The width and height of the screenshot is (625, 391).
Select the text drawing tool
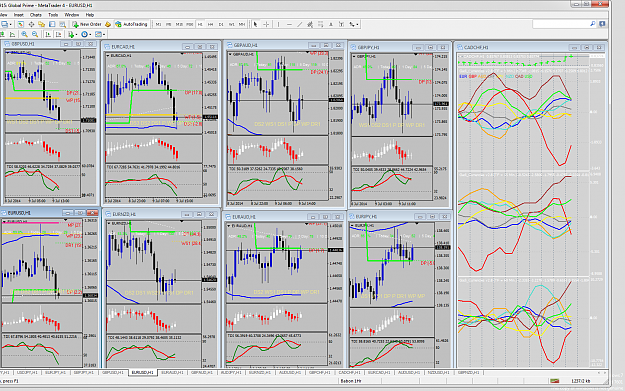pyautogui.click(x=330, y=24)
